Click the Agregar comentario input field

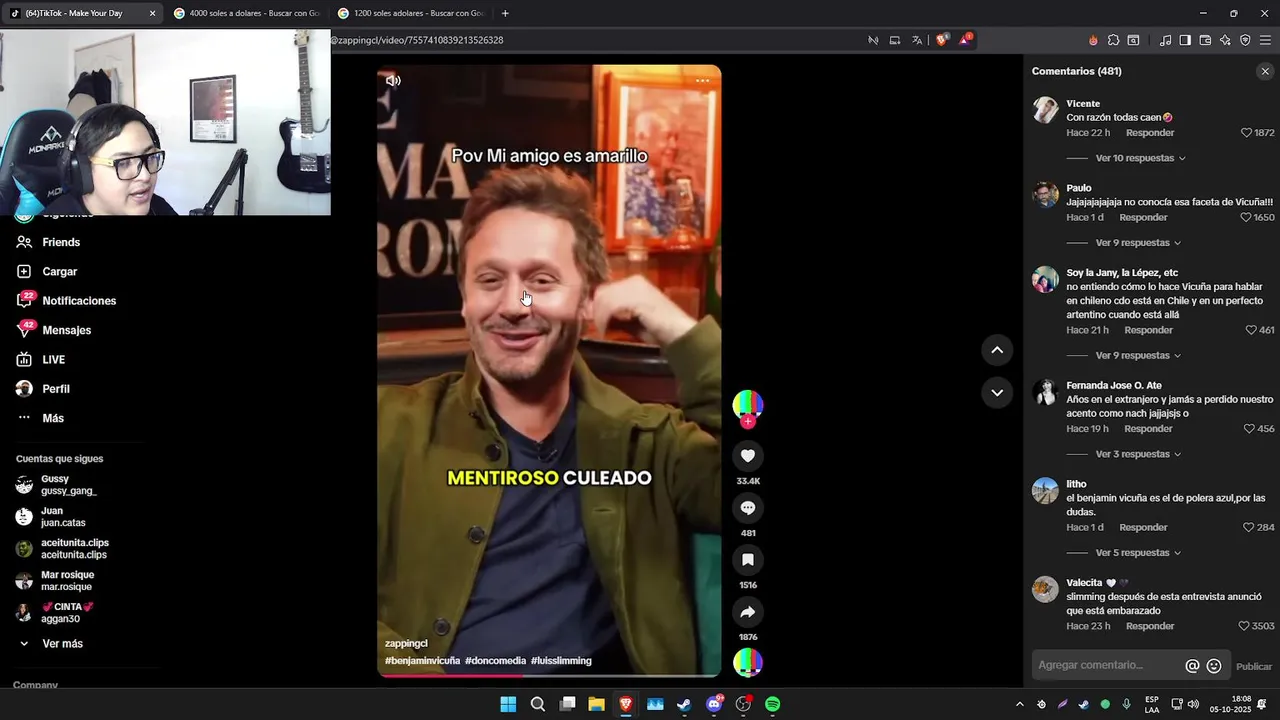pyautogui.click(x=1108, y=666)
